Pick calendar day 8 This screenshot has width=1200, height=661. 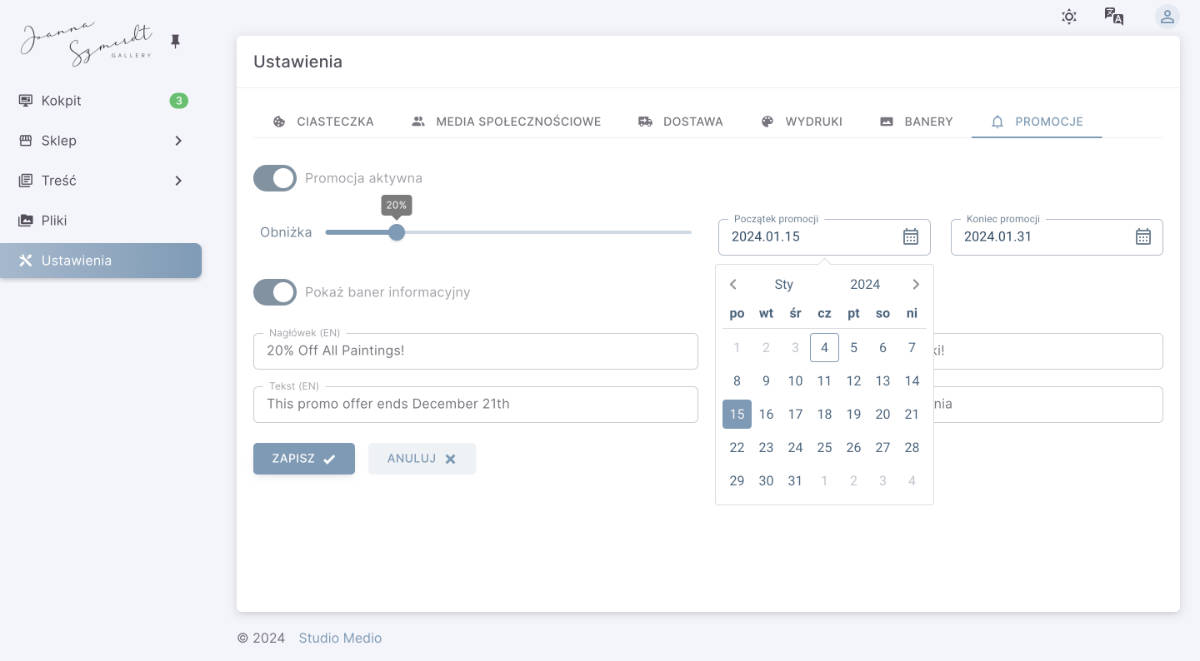click(737, 381)
